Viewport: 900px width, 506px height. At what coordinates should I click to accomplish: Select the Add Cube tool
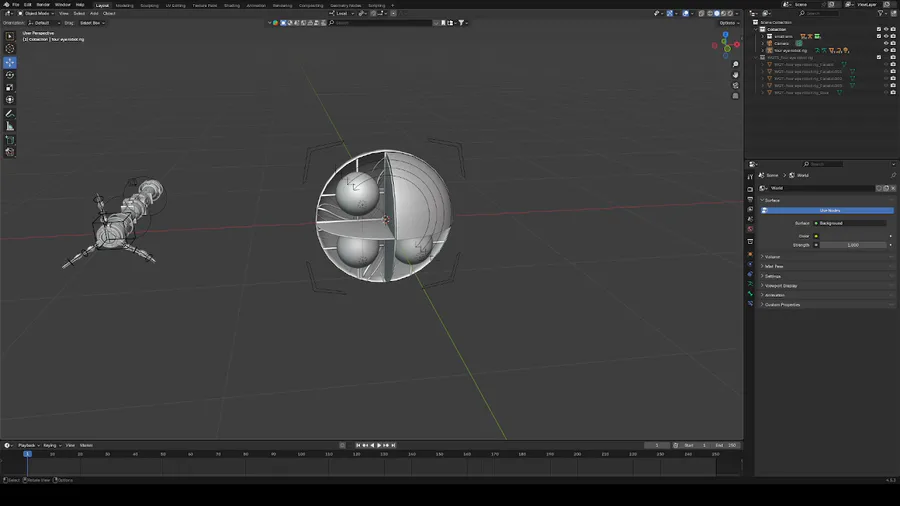[10, 139]
